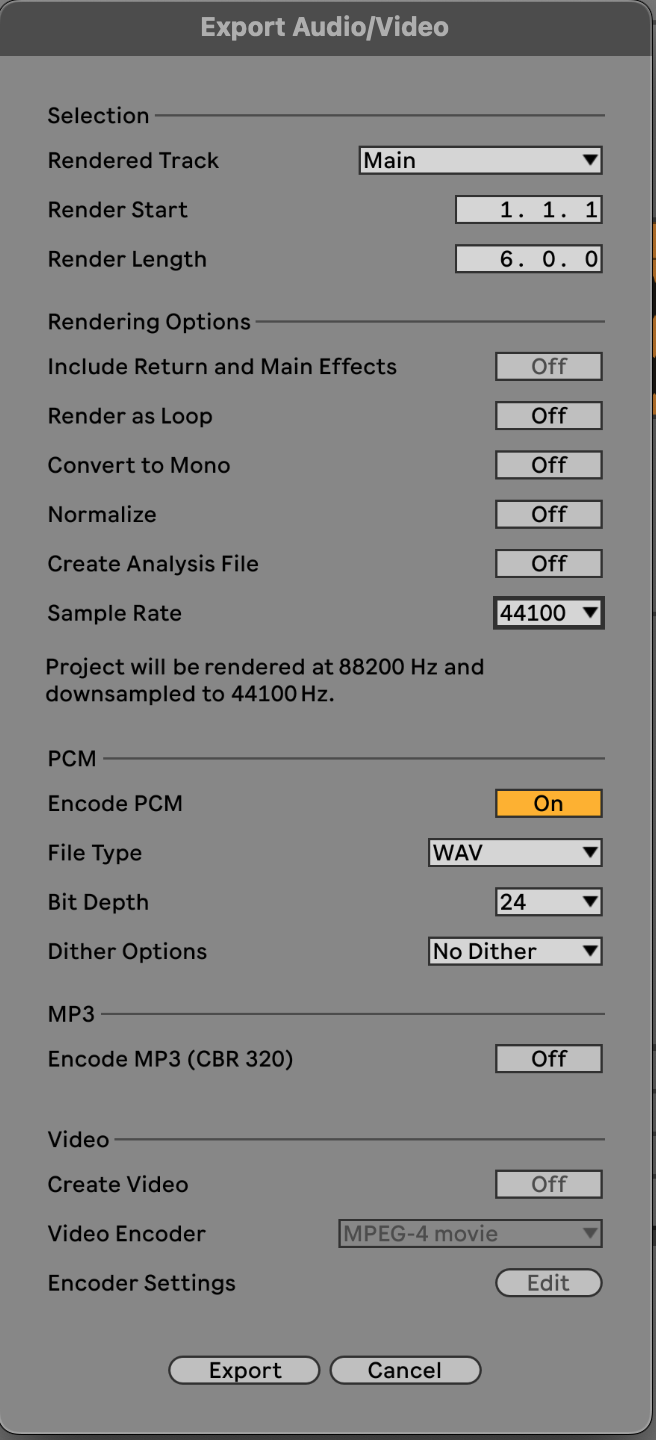Viewport: 656px width, 1440px height.
Task: Toggle Include Return and Main Effects
Action: pos(549,366)
